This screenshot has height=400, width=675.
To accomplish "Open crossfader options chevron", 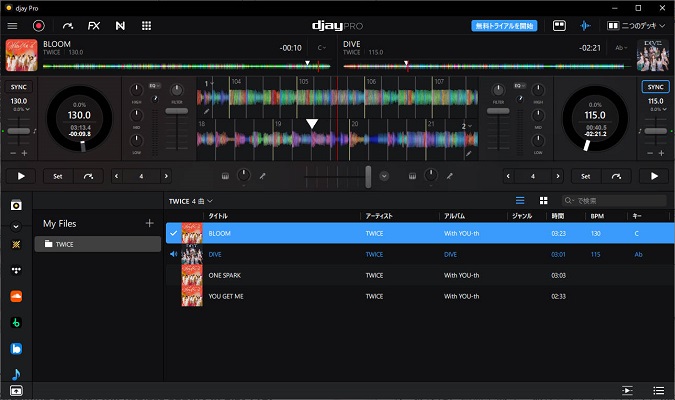I will coord(384,176).
